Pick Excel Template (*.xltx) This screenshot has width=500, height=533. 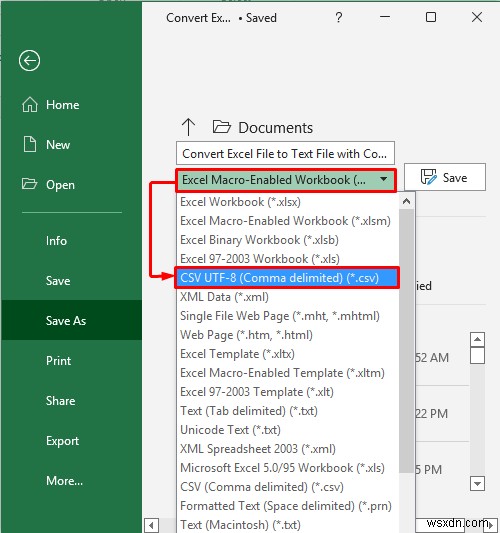pos(288,354)
